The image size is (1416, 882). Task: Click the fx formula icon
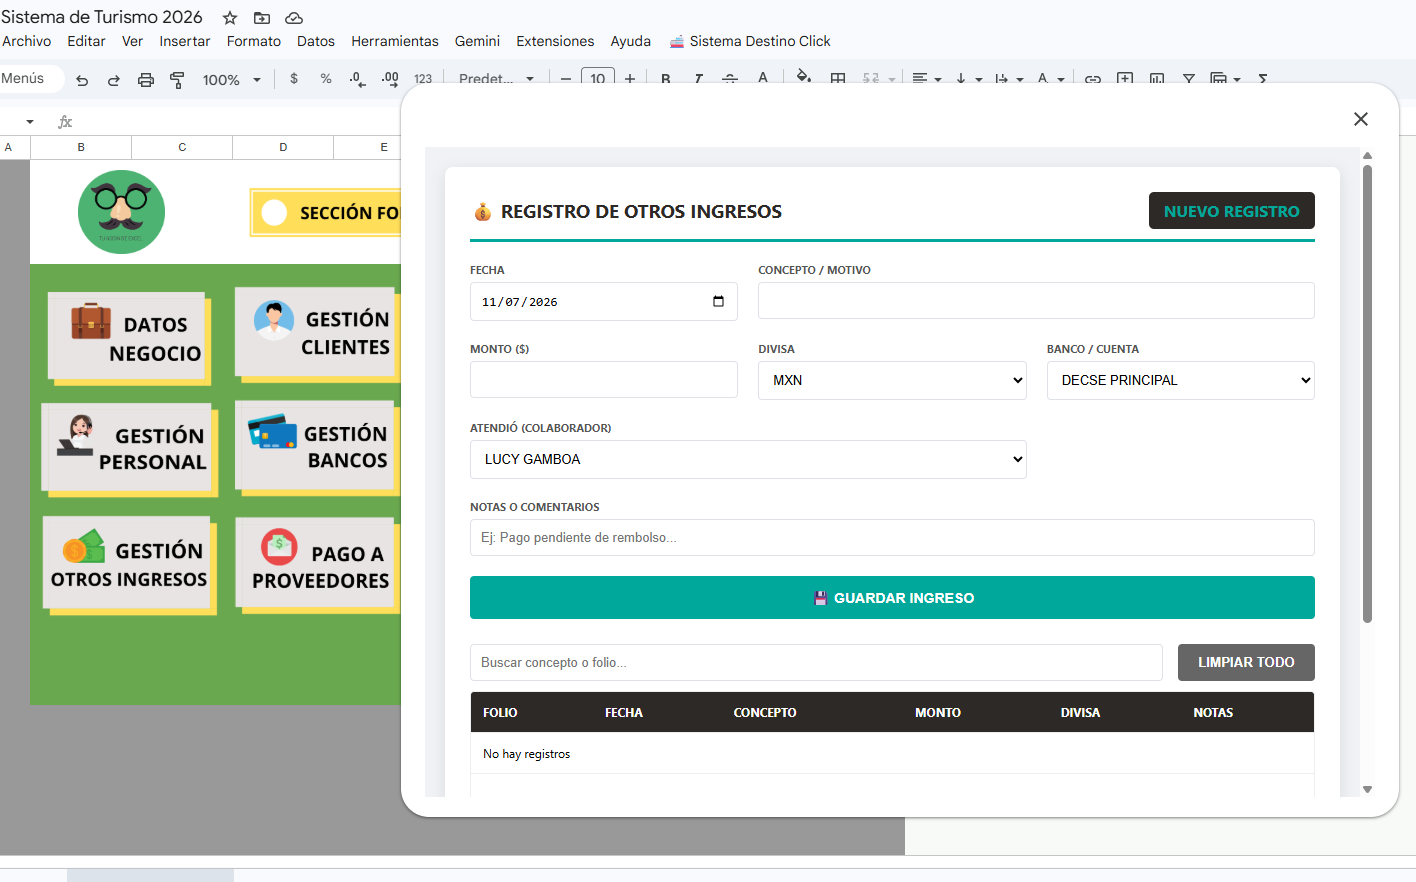[x=66, y=122]
